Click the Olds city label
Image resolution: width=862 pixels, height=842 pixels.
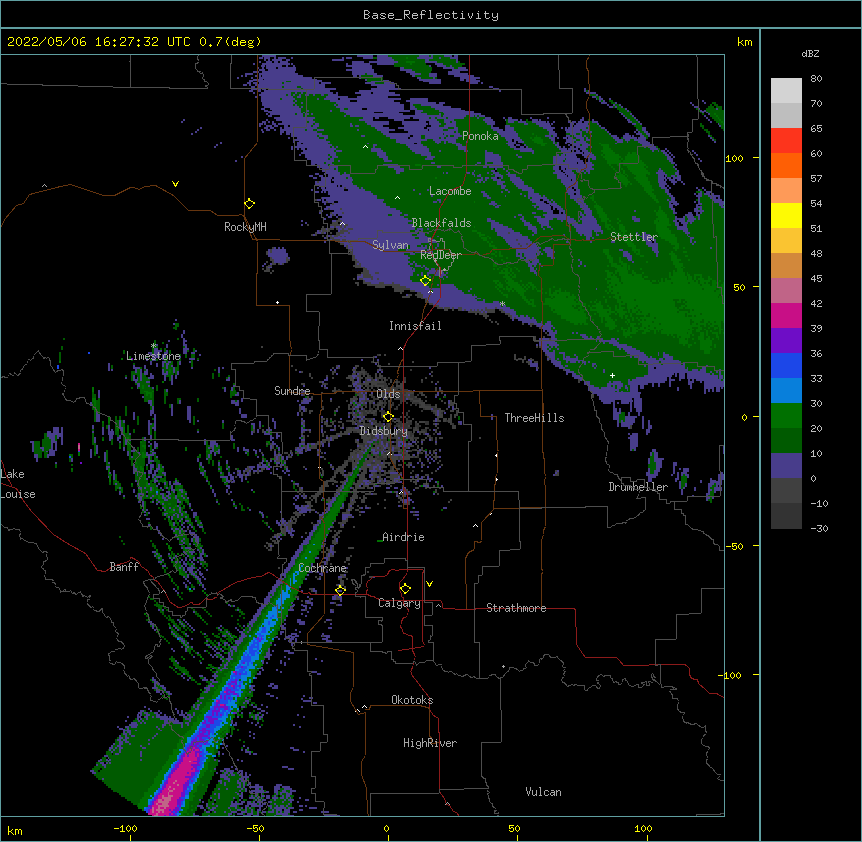(388, 394)
